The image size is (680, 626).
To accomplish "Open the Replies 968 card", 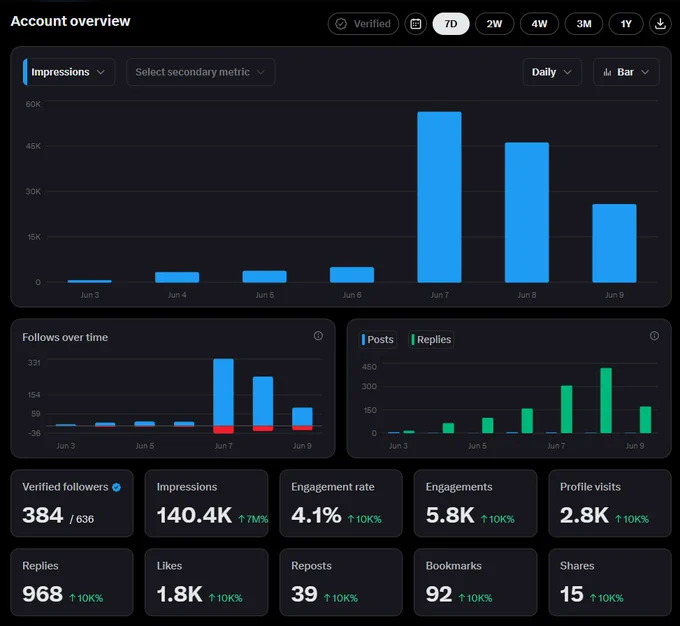I will point(72,582).
